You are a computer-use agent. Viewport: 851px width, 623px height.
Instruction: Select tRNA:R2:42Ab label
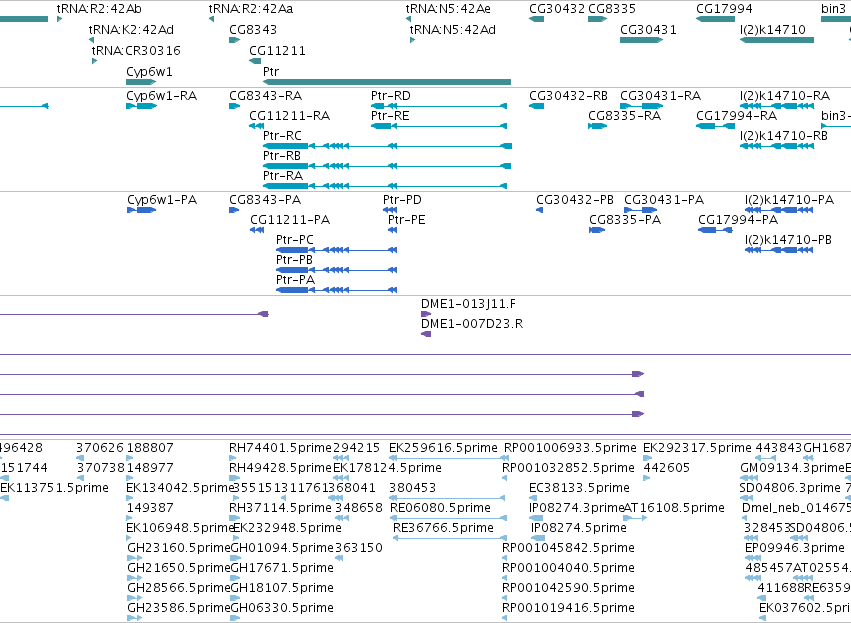coord(99,9)
